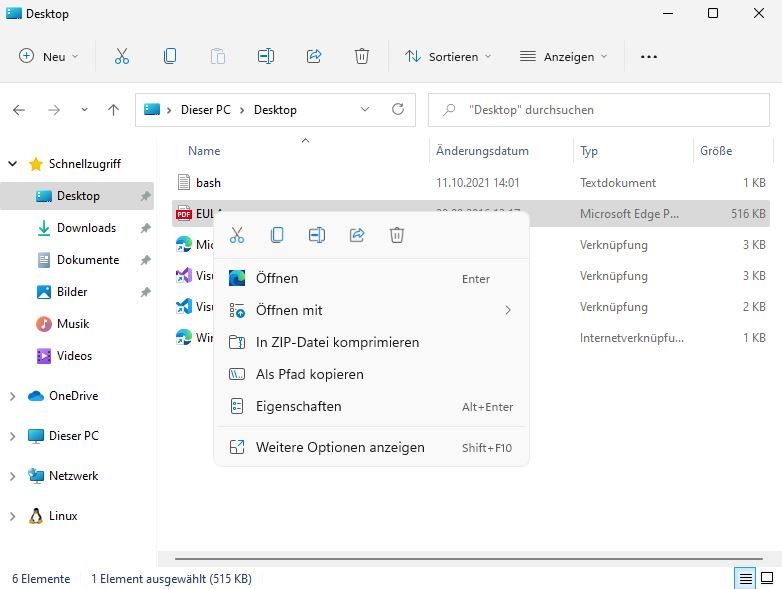Click the 11.10.2021 14:01 date cell
Screen dimensions: 782x589
pyautogui.click(x=477, y=183)
